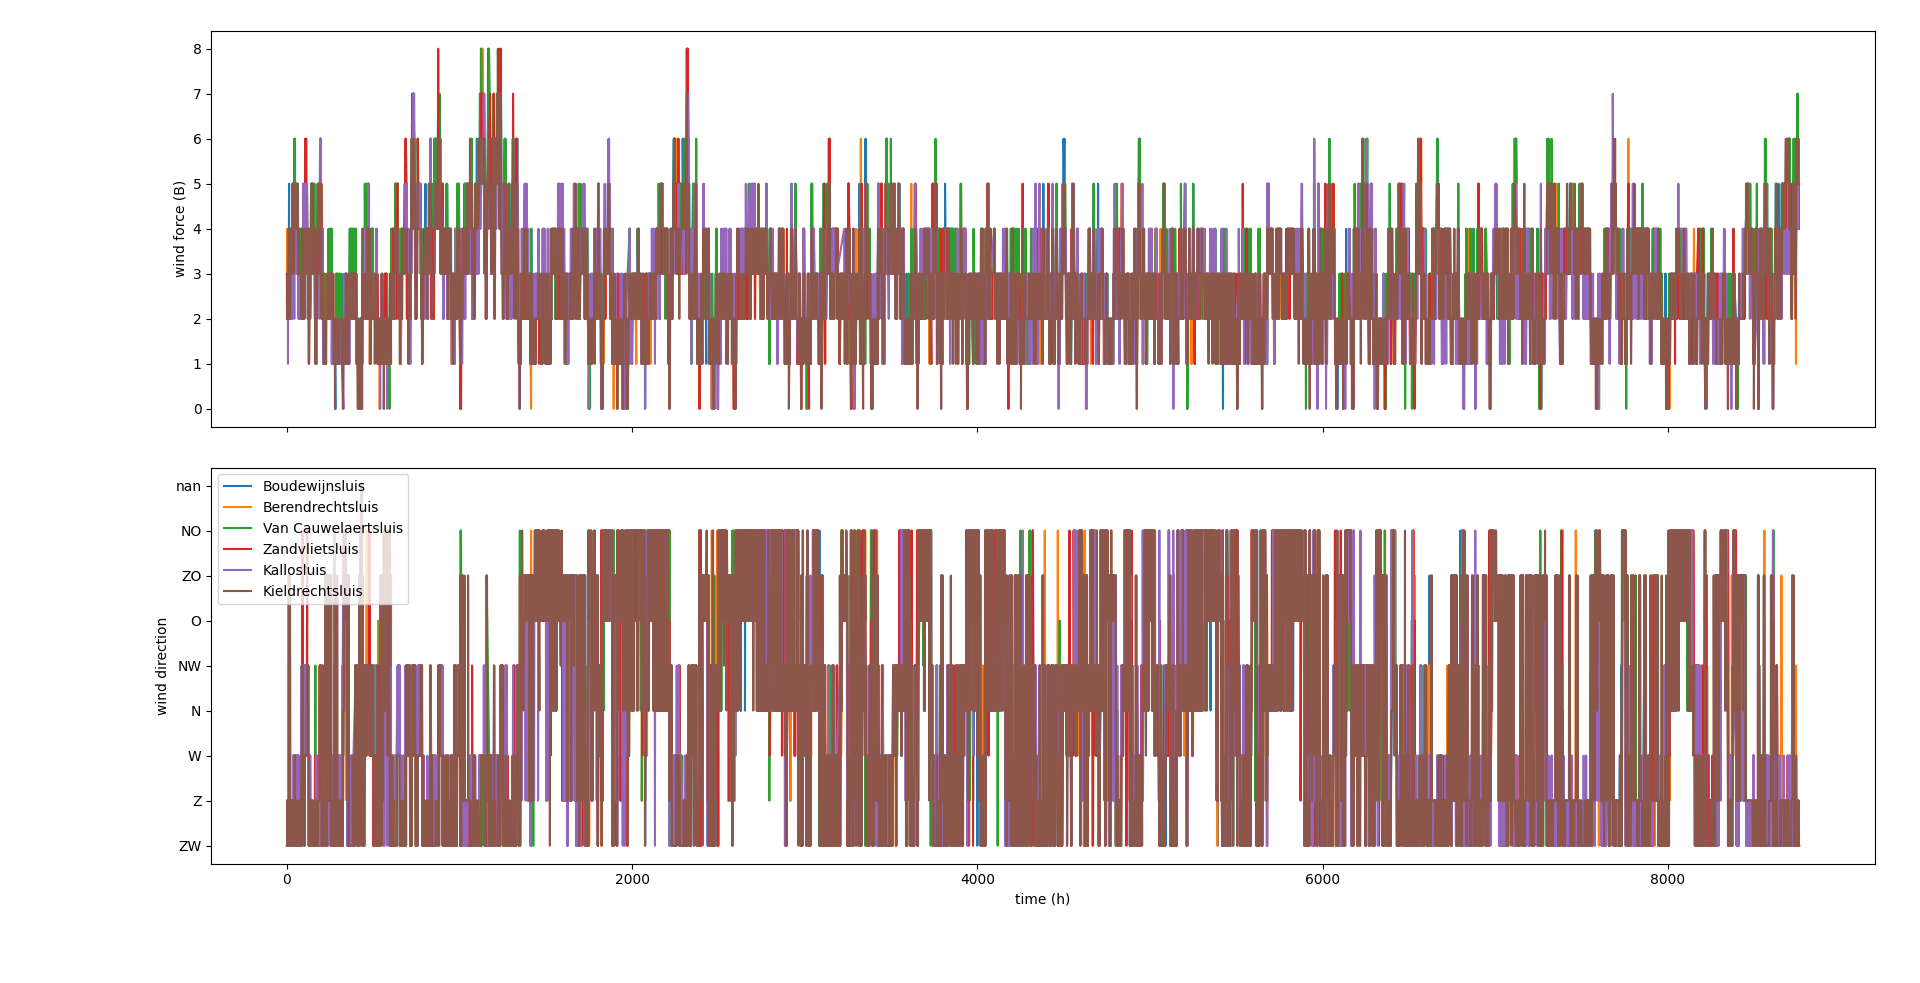Click the 'ZO' wind direction tick label

191,577
